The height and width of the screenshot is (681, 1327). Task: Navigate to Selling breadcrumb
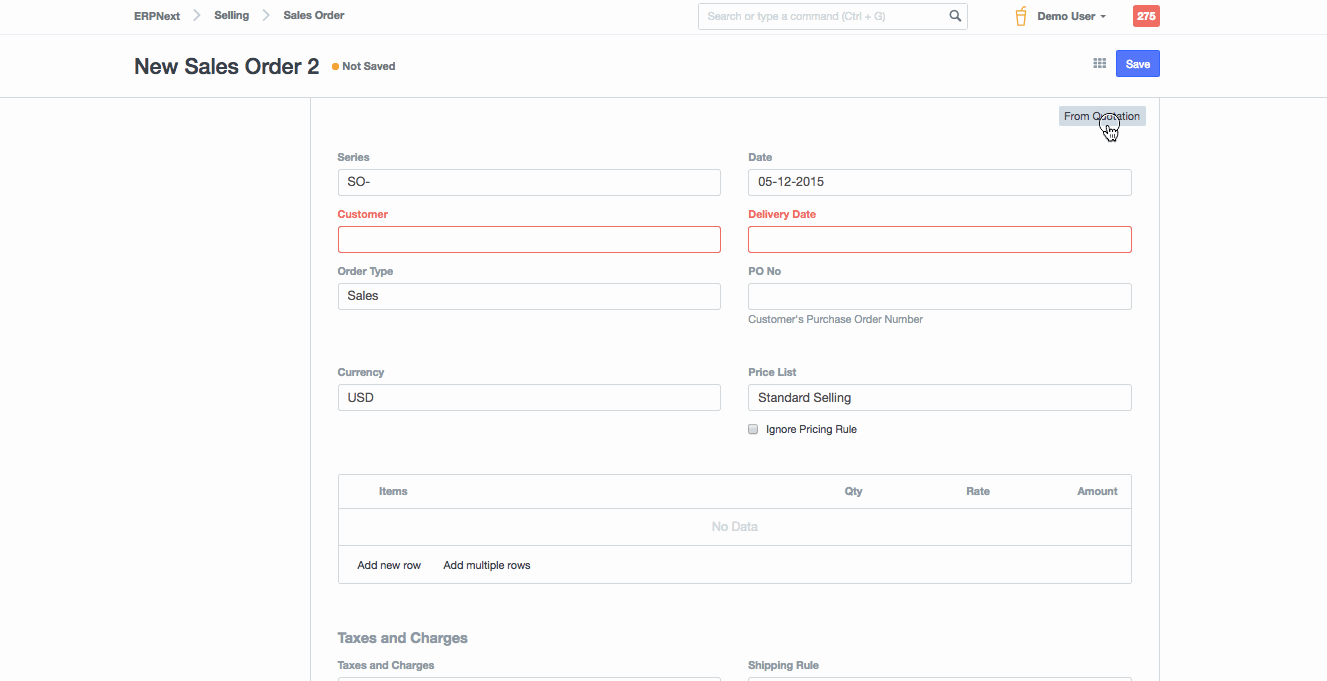(231, 16)
